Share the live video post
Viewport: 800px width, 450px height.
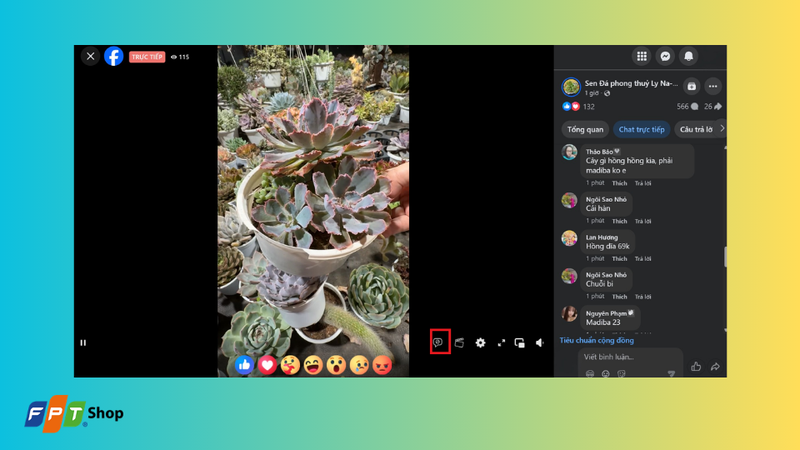(715, 366)
